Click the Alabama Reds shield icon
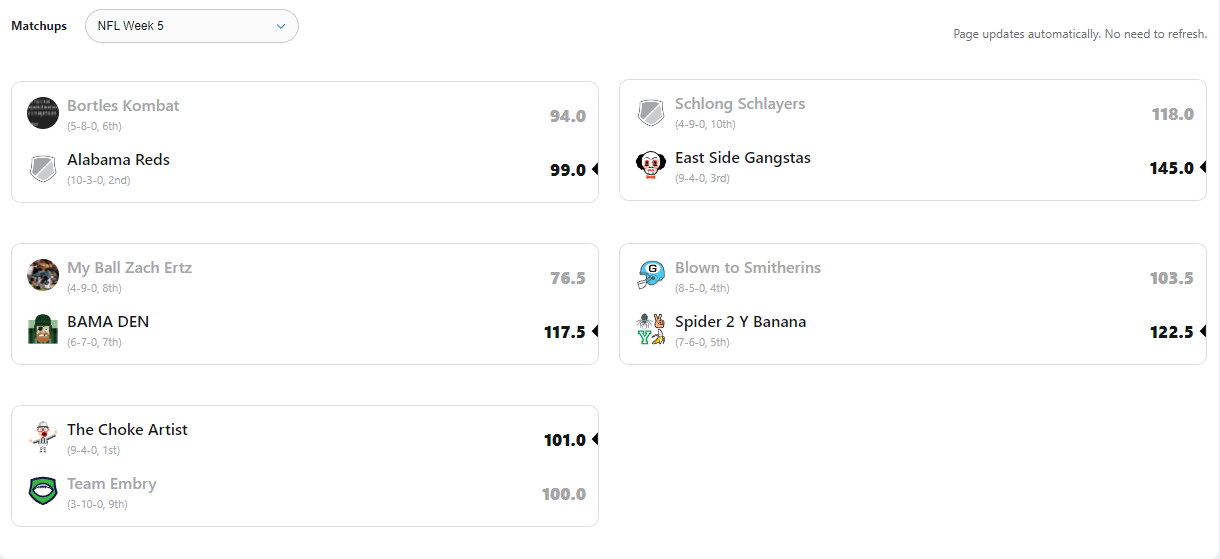Screen dimensions: 1220x559 click(43, 168)
